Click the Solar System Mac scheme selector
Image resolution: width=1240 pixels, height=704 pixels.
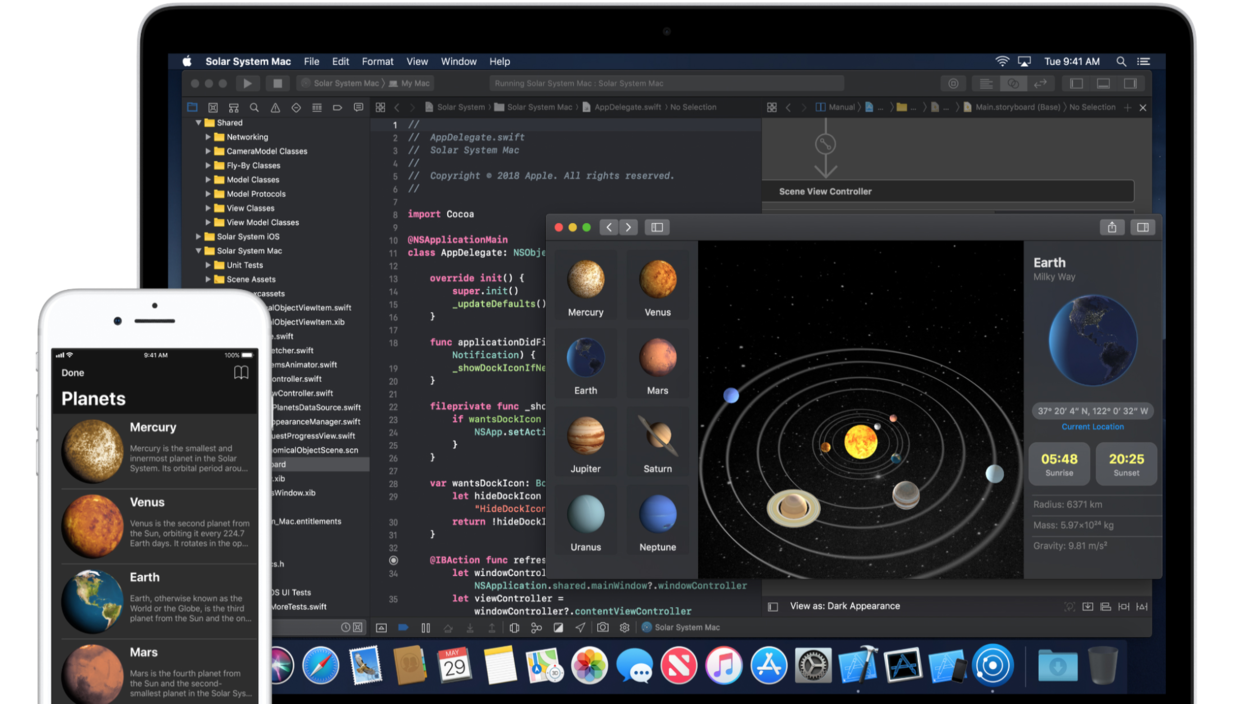click(x=340, y=84)
